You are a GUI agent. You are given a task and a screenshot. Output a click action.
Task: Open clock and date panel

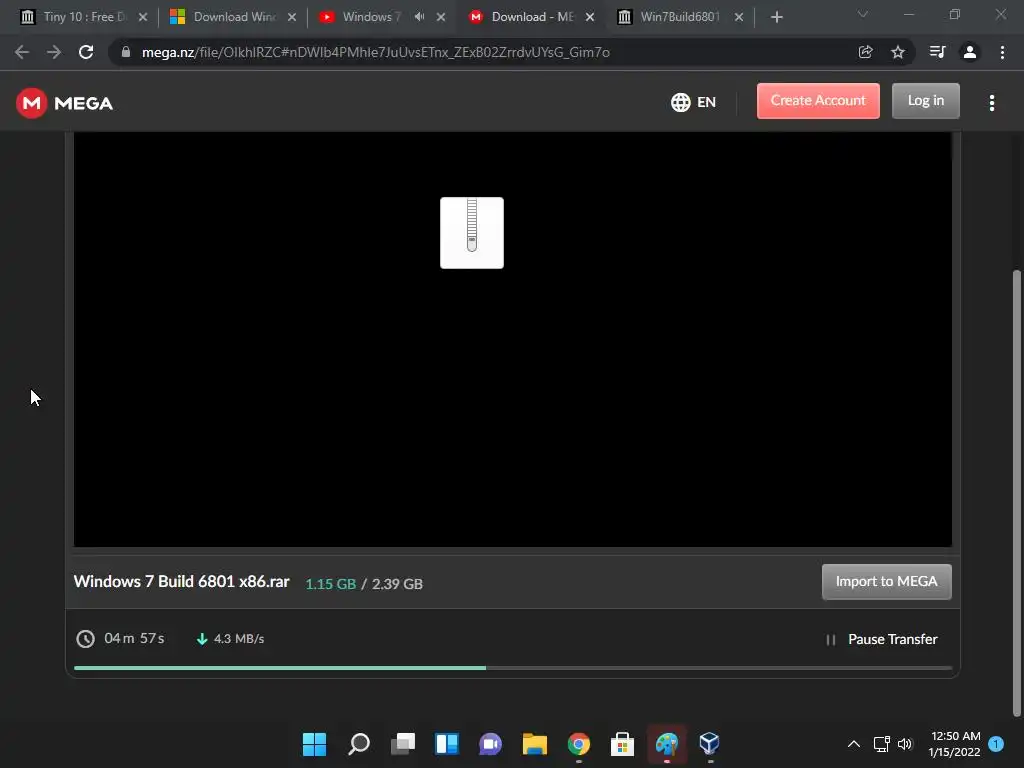tap(955, 744)
